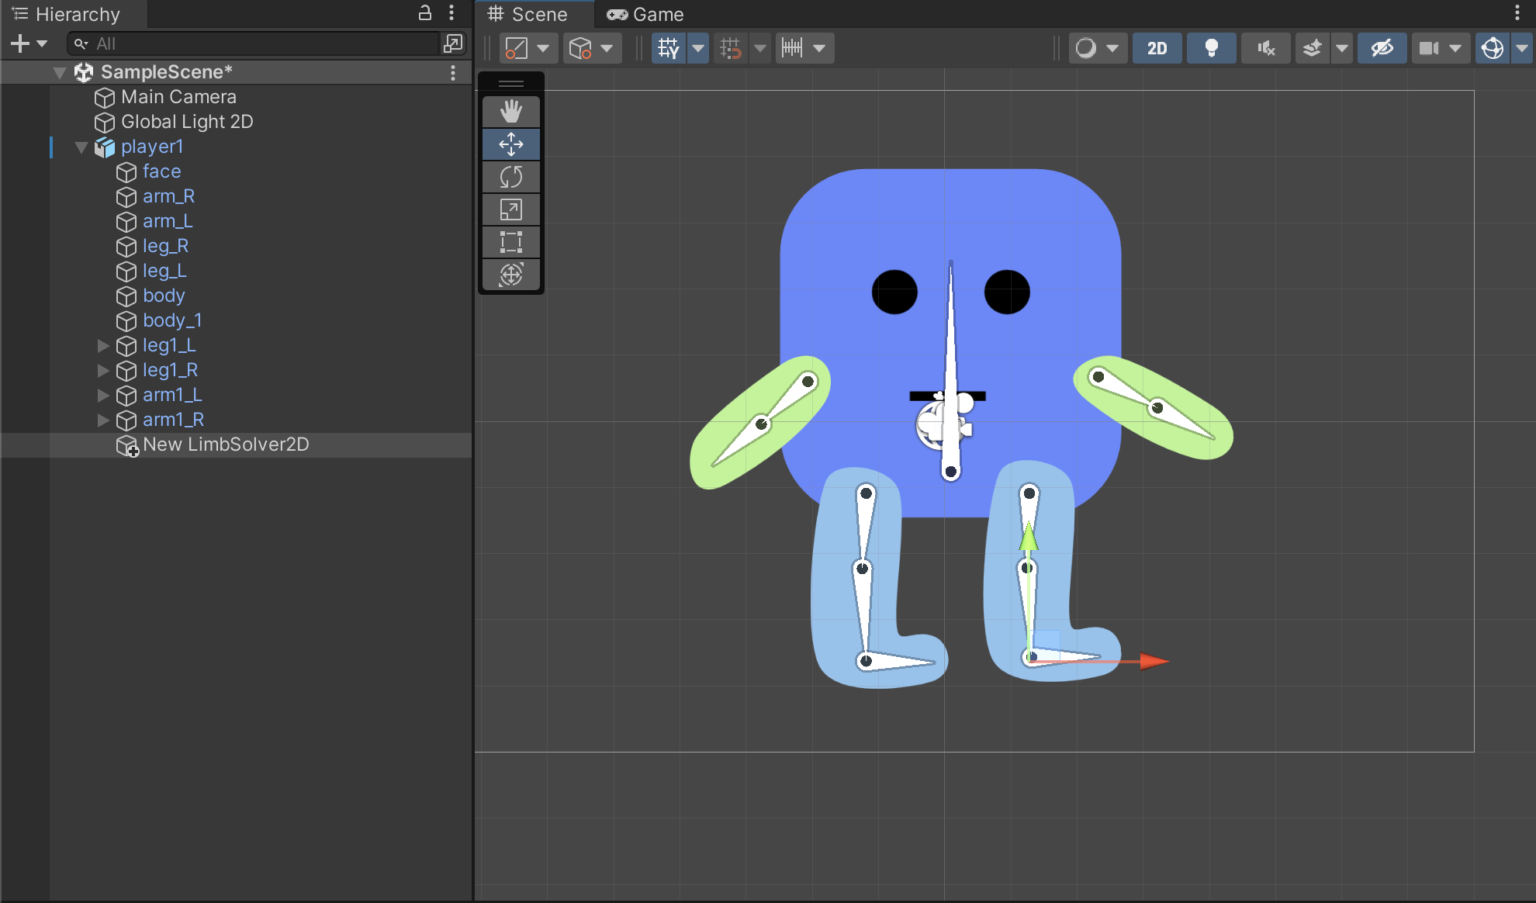Select the Hand tool in Scene overlay
The height and width of the screenshot is (903, 1536).
511,111
